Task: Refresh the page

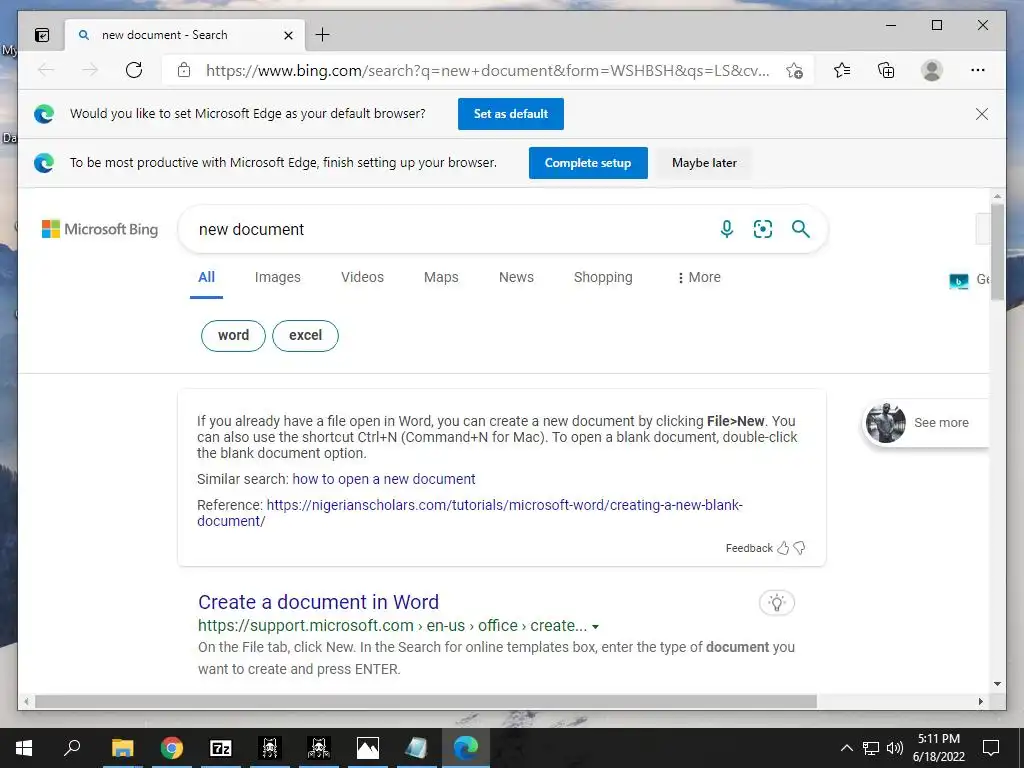Action: [134, 70]
